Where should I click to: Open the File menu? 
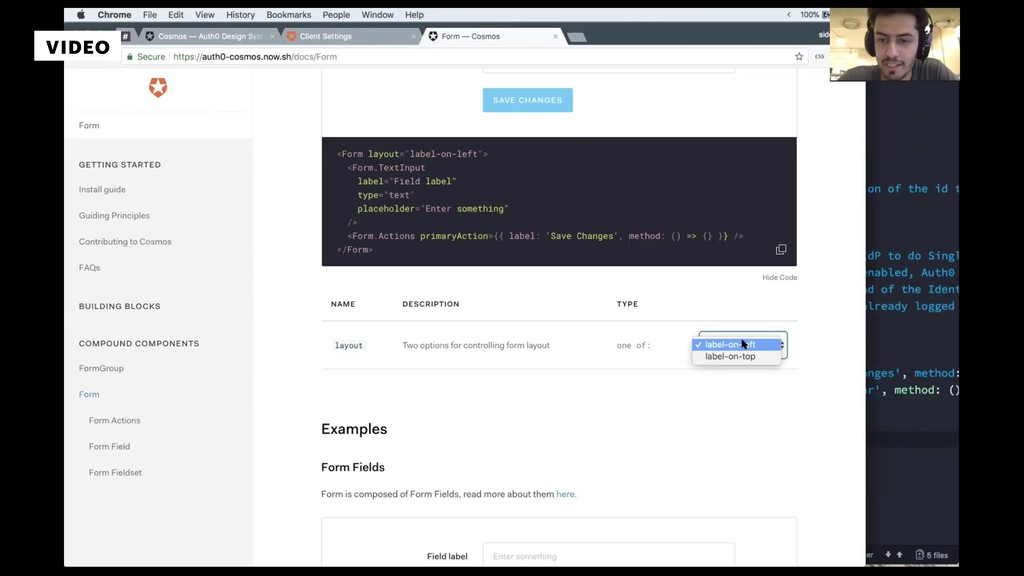tap(150, 14)
